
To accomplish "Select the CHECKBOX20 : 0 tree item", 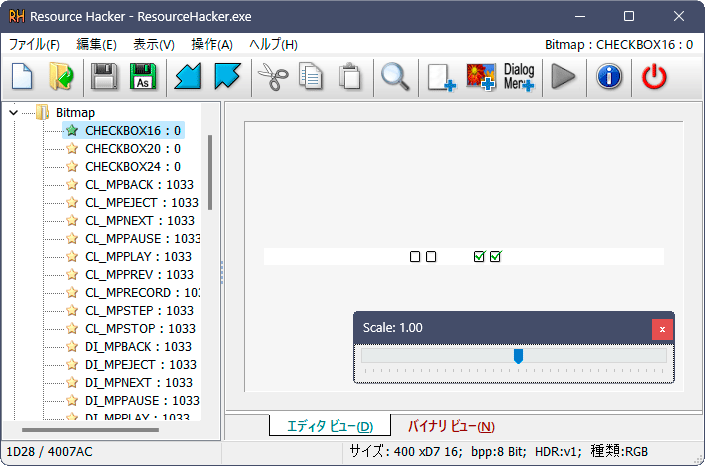I will click(133, 148).
